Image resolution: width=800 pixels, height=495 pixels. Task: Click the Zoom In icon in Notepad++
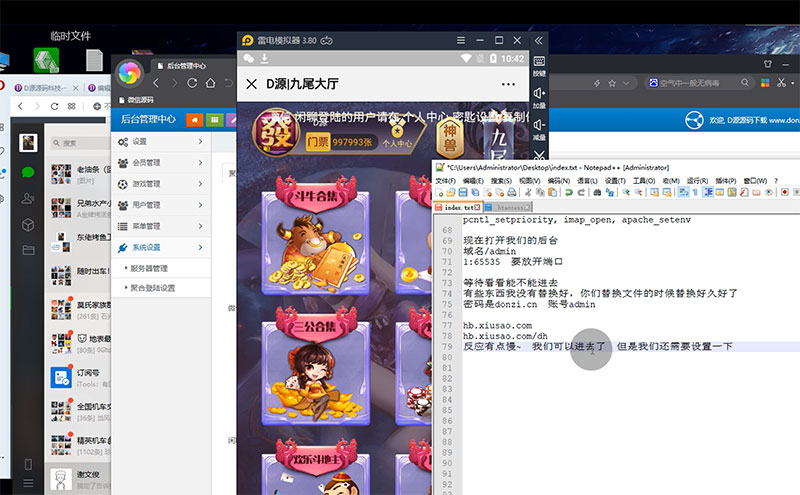(626, 192)
